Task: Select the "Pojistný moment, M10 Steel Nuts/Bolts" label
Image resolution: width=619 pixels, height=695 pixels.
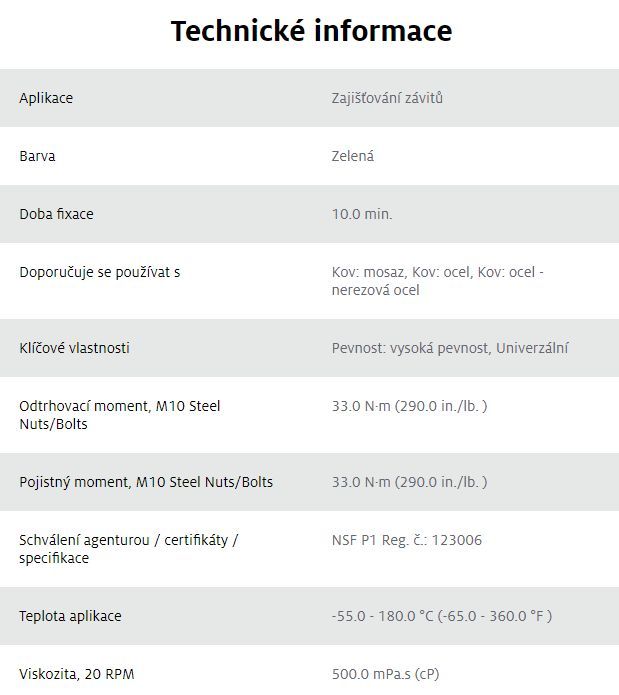Action: [x=146, y=482]
